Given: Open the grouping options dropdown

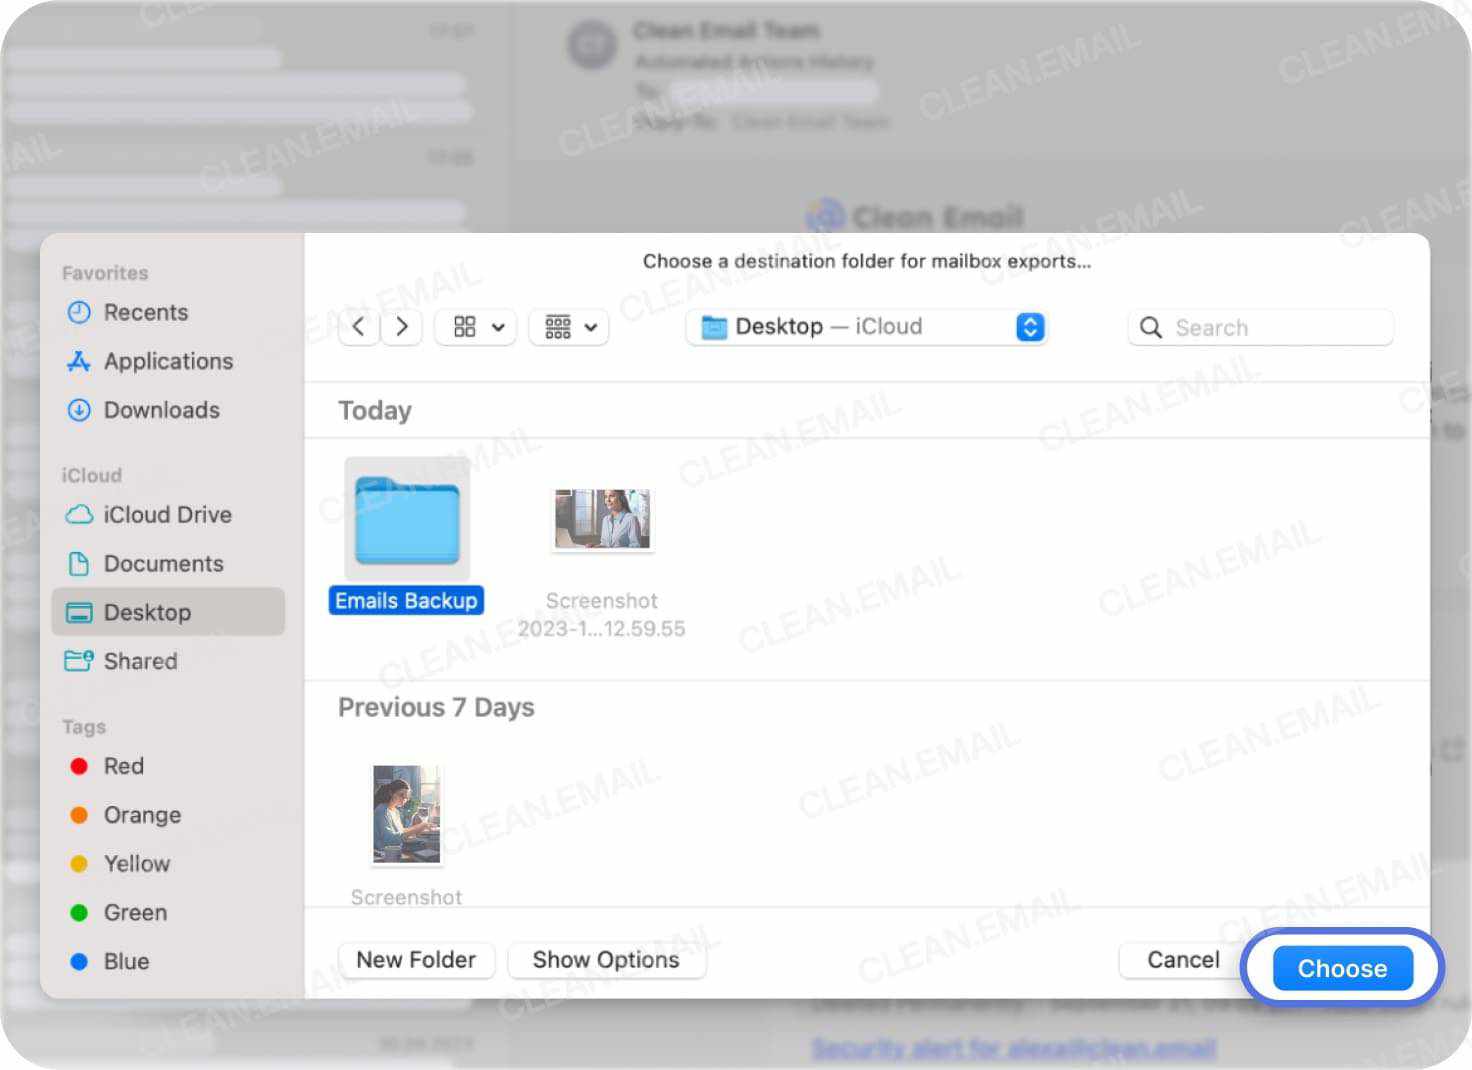Looking at the screenshot, I should point(568,327).
